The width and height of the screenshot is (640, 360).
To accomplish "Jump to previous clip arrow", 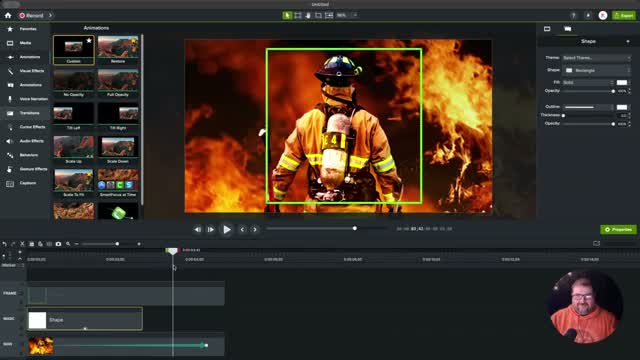I will click(x=242, y=229).
